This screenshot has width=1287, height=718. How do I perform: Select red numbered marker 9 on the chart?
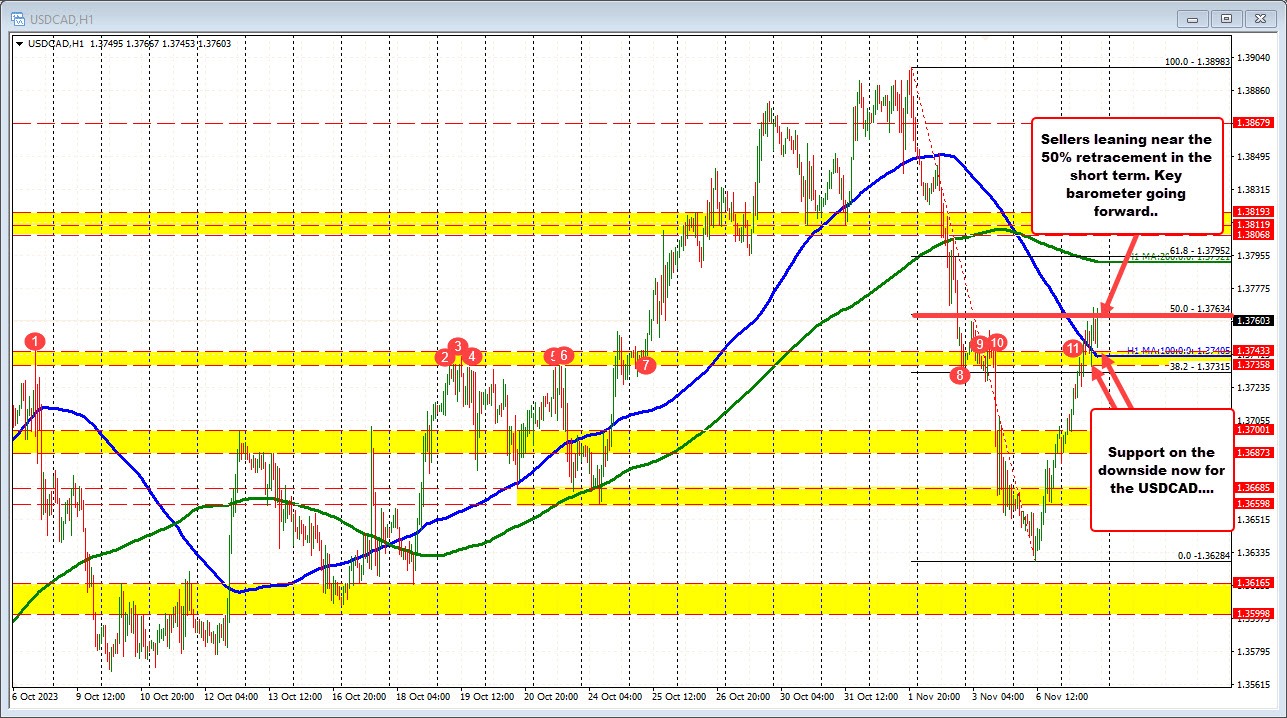(x=979, y=343)
